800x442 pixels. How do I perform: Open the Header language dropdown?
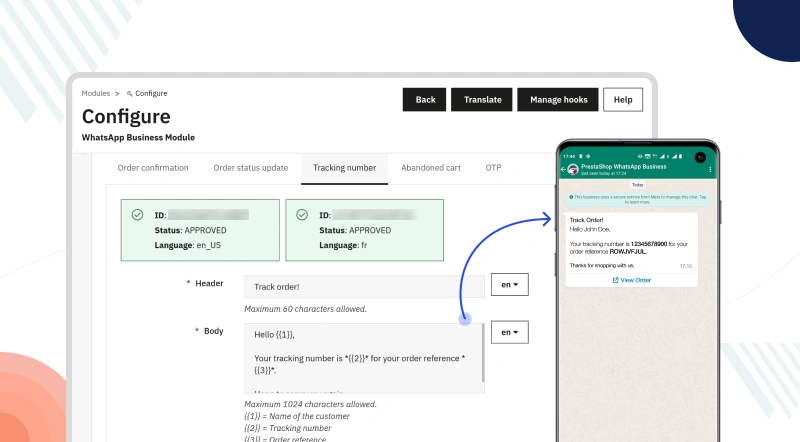(509, 285)
